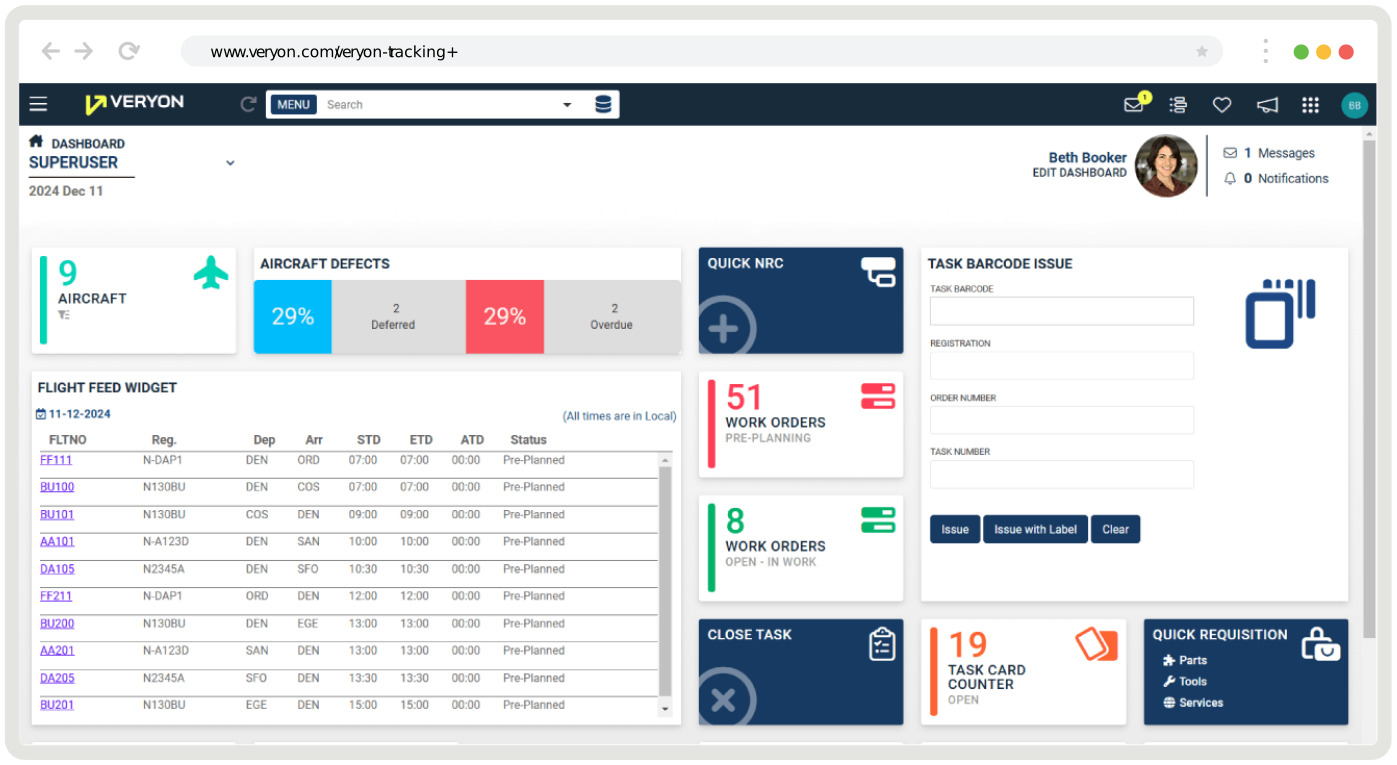This screenshot has width=1397, height=765.
Task: Expand the search dropdown arrow
Action: coord(567,105)
